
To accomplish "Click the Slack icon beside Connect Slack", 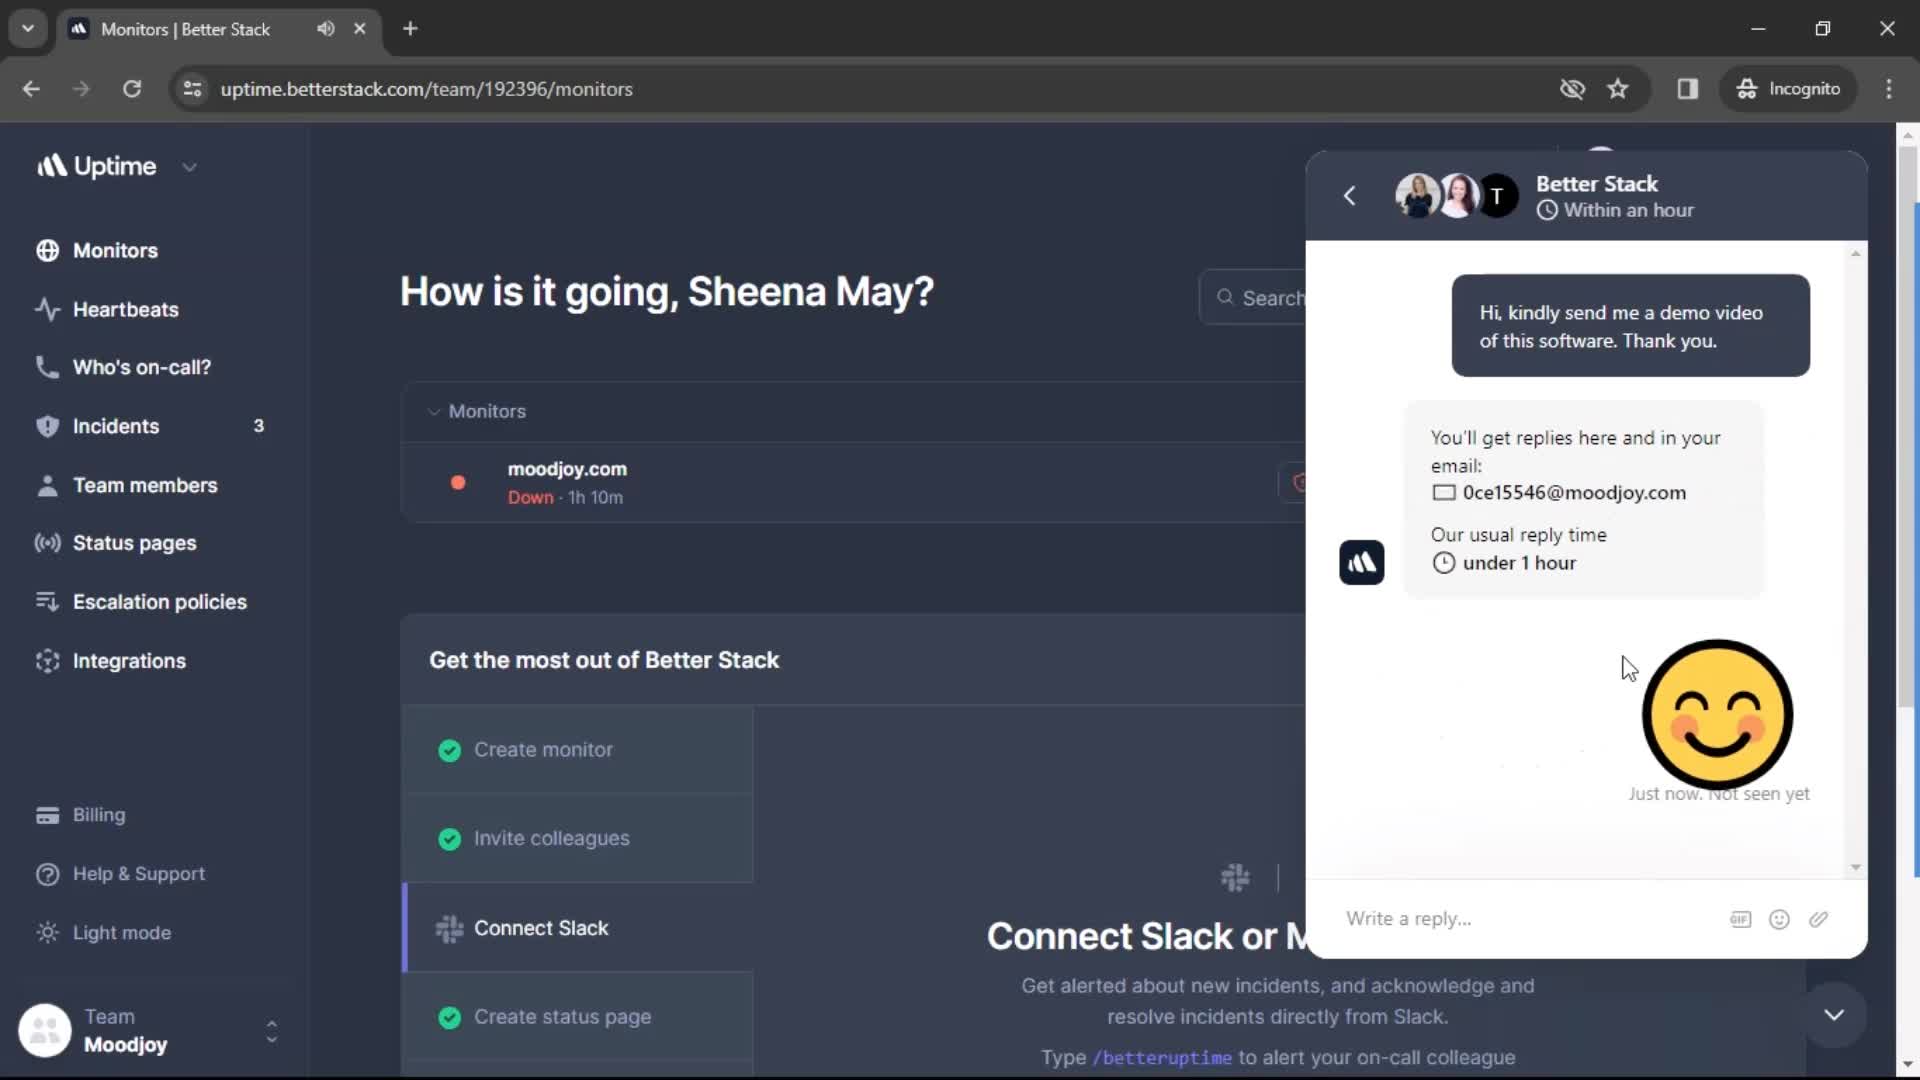I will coord(449,929).
